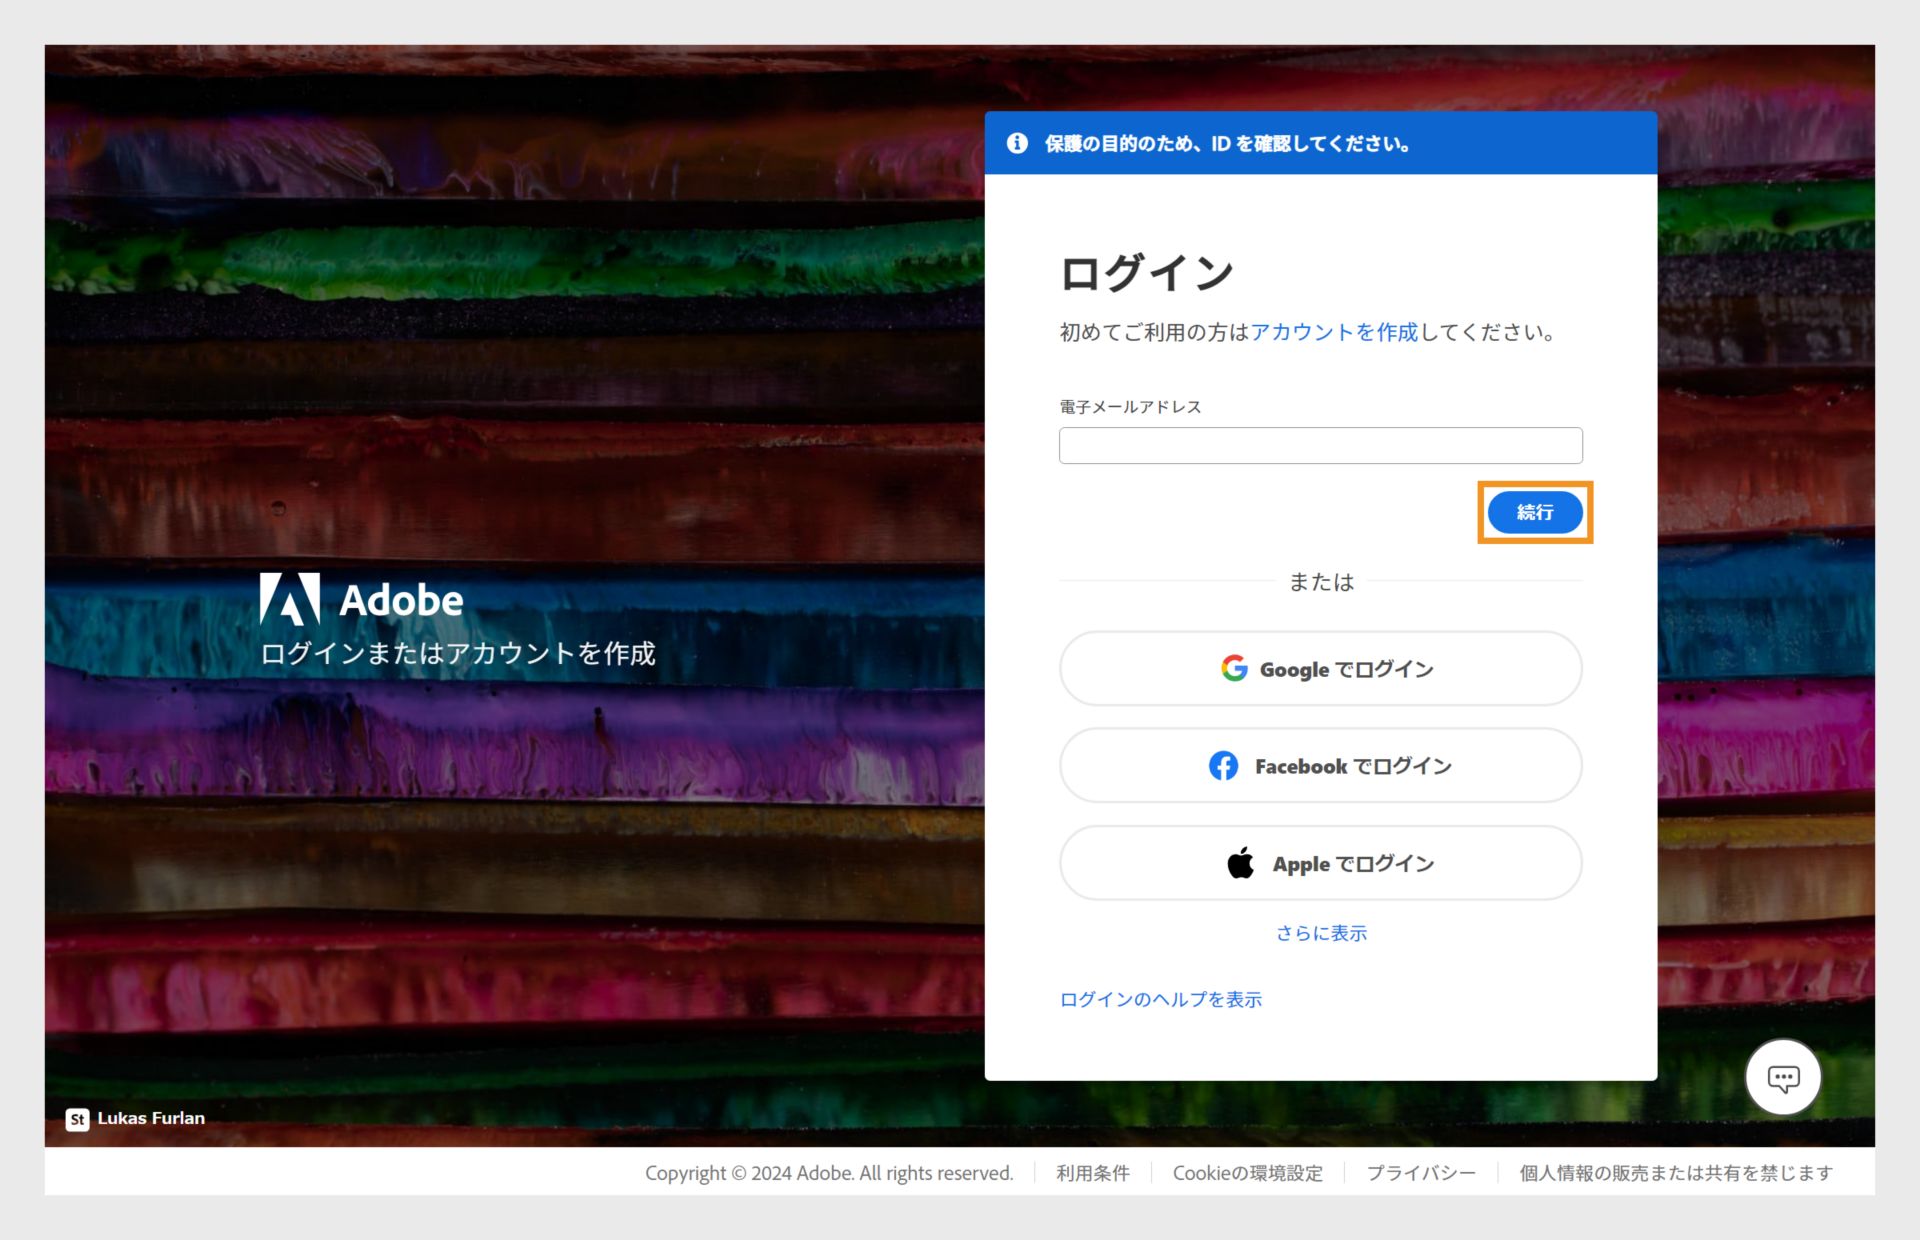Viewport: 1920px width, 1240px height.
Task: Click the info icon in the blue banner
Action: [1019, 143]
